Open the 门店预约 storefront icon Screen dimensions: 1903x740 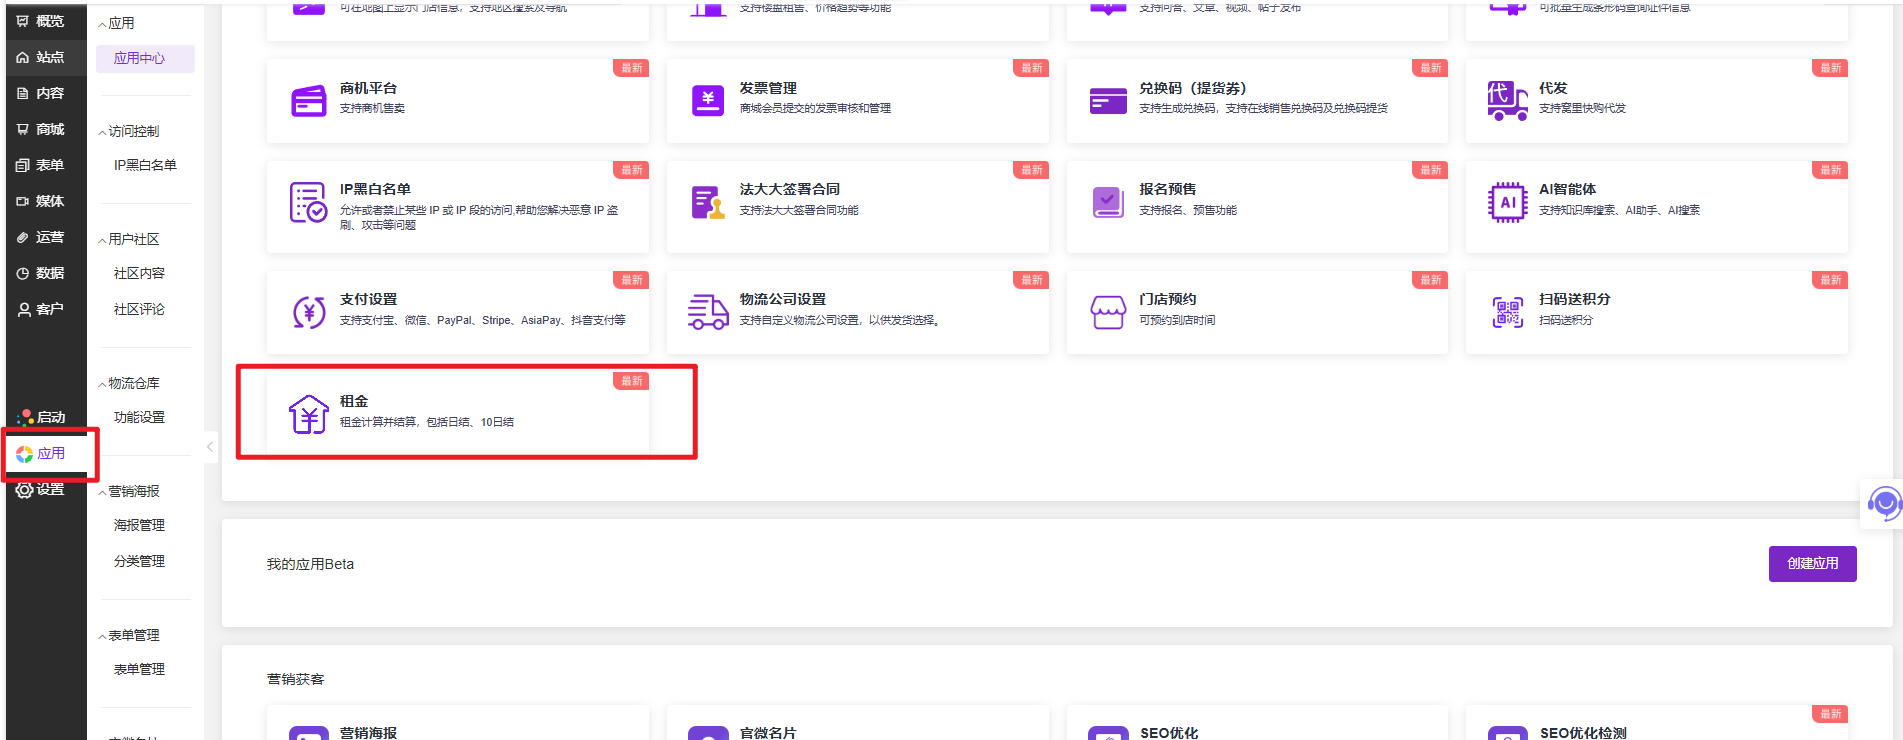point(1108,312)
